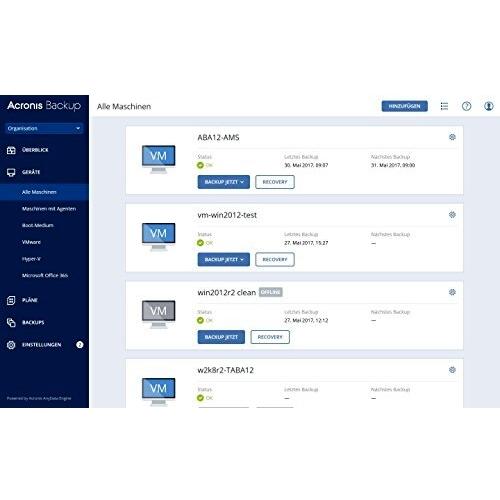Viewport: 500px width, 500px height.
Task: Click the Offline badge on win2012r2 clean
Action: coord(270,292)
